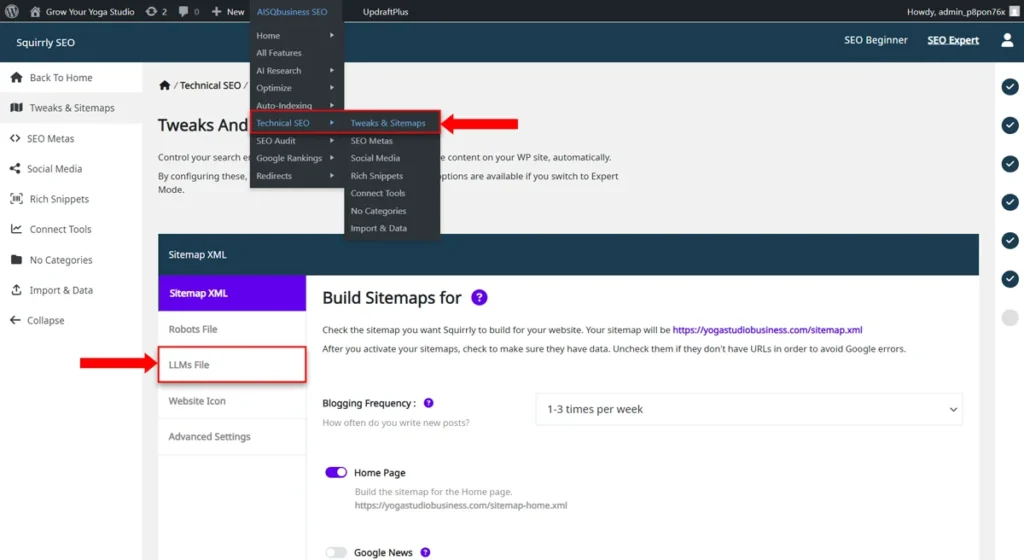The height and width of the screenshot is (560, 1024).
Task: Click the sitemap-home.xml URL text
Action: pyautogui.click(x=460, y=505)
